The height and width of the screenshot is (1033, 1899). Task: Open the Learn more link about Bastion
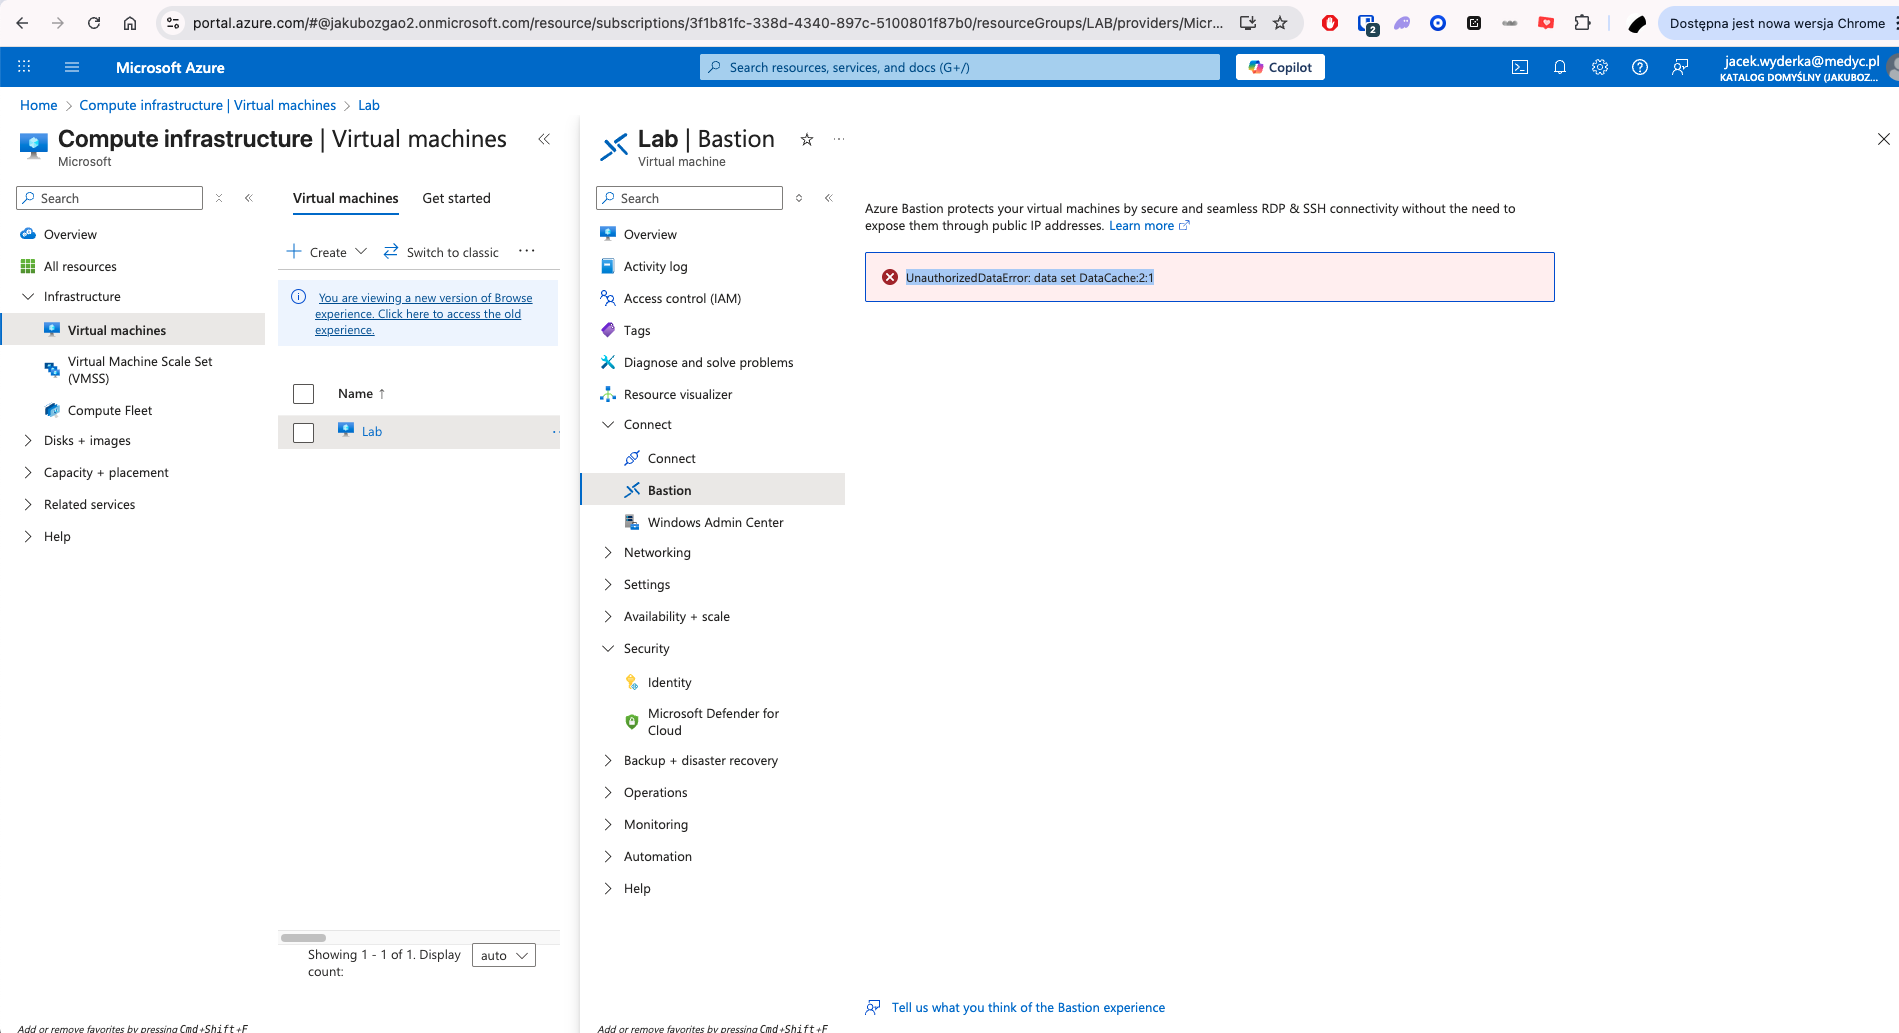[x=1149, y=226]
